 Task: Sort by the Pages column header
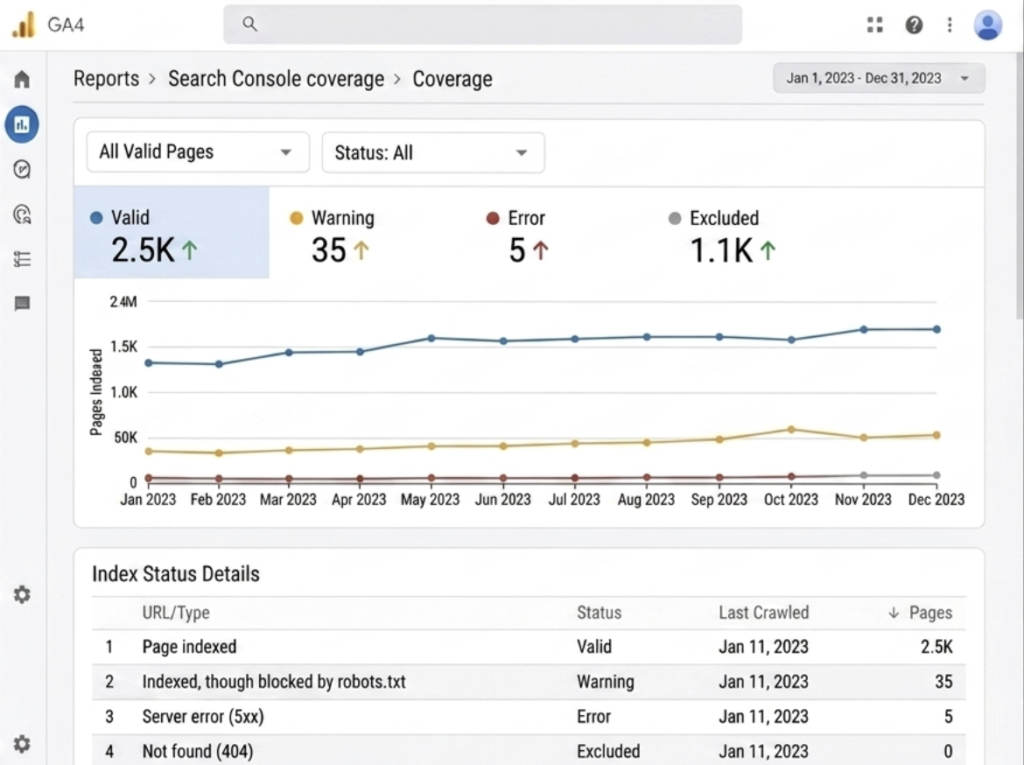(931, 613)
